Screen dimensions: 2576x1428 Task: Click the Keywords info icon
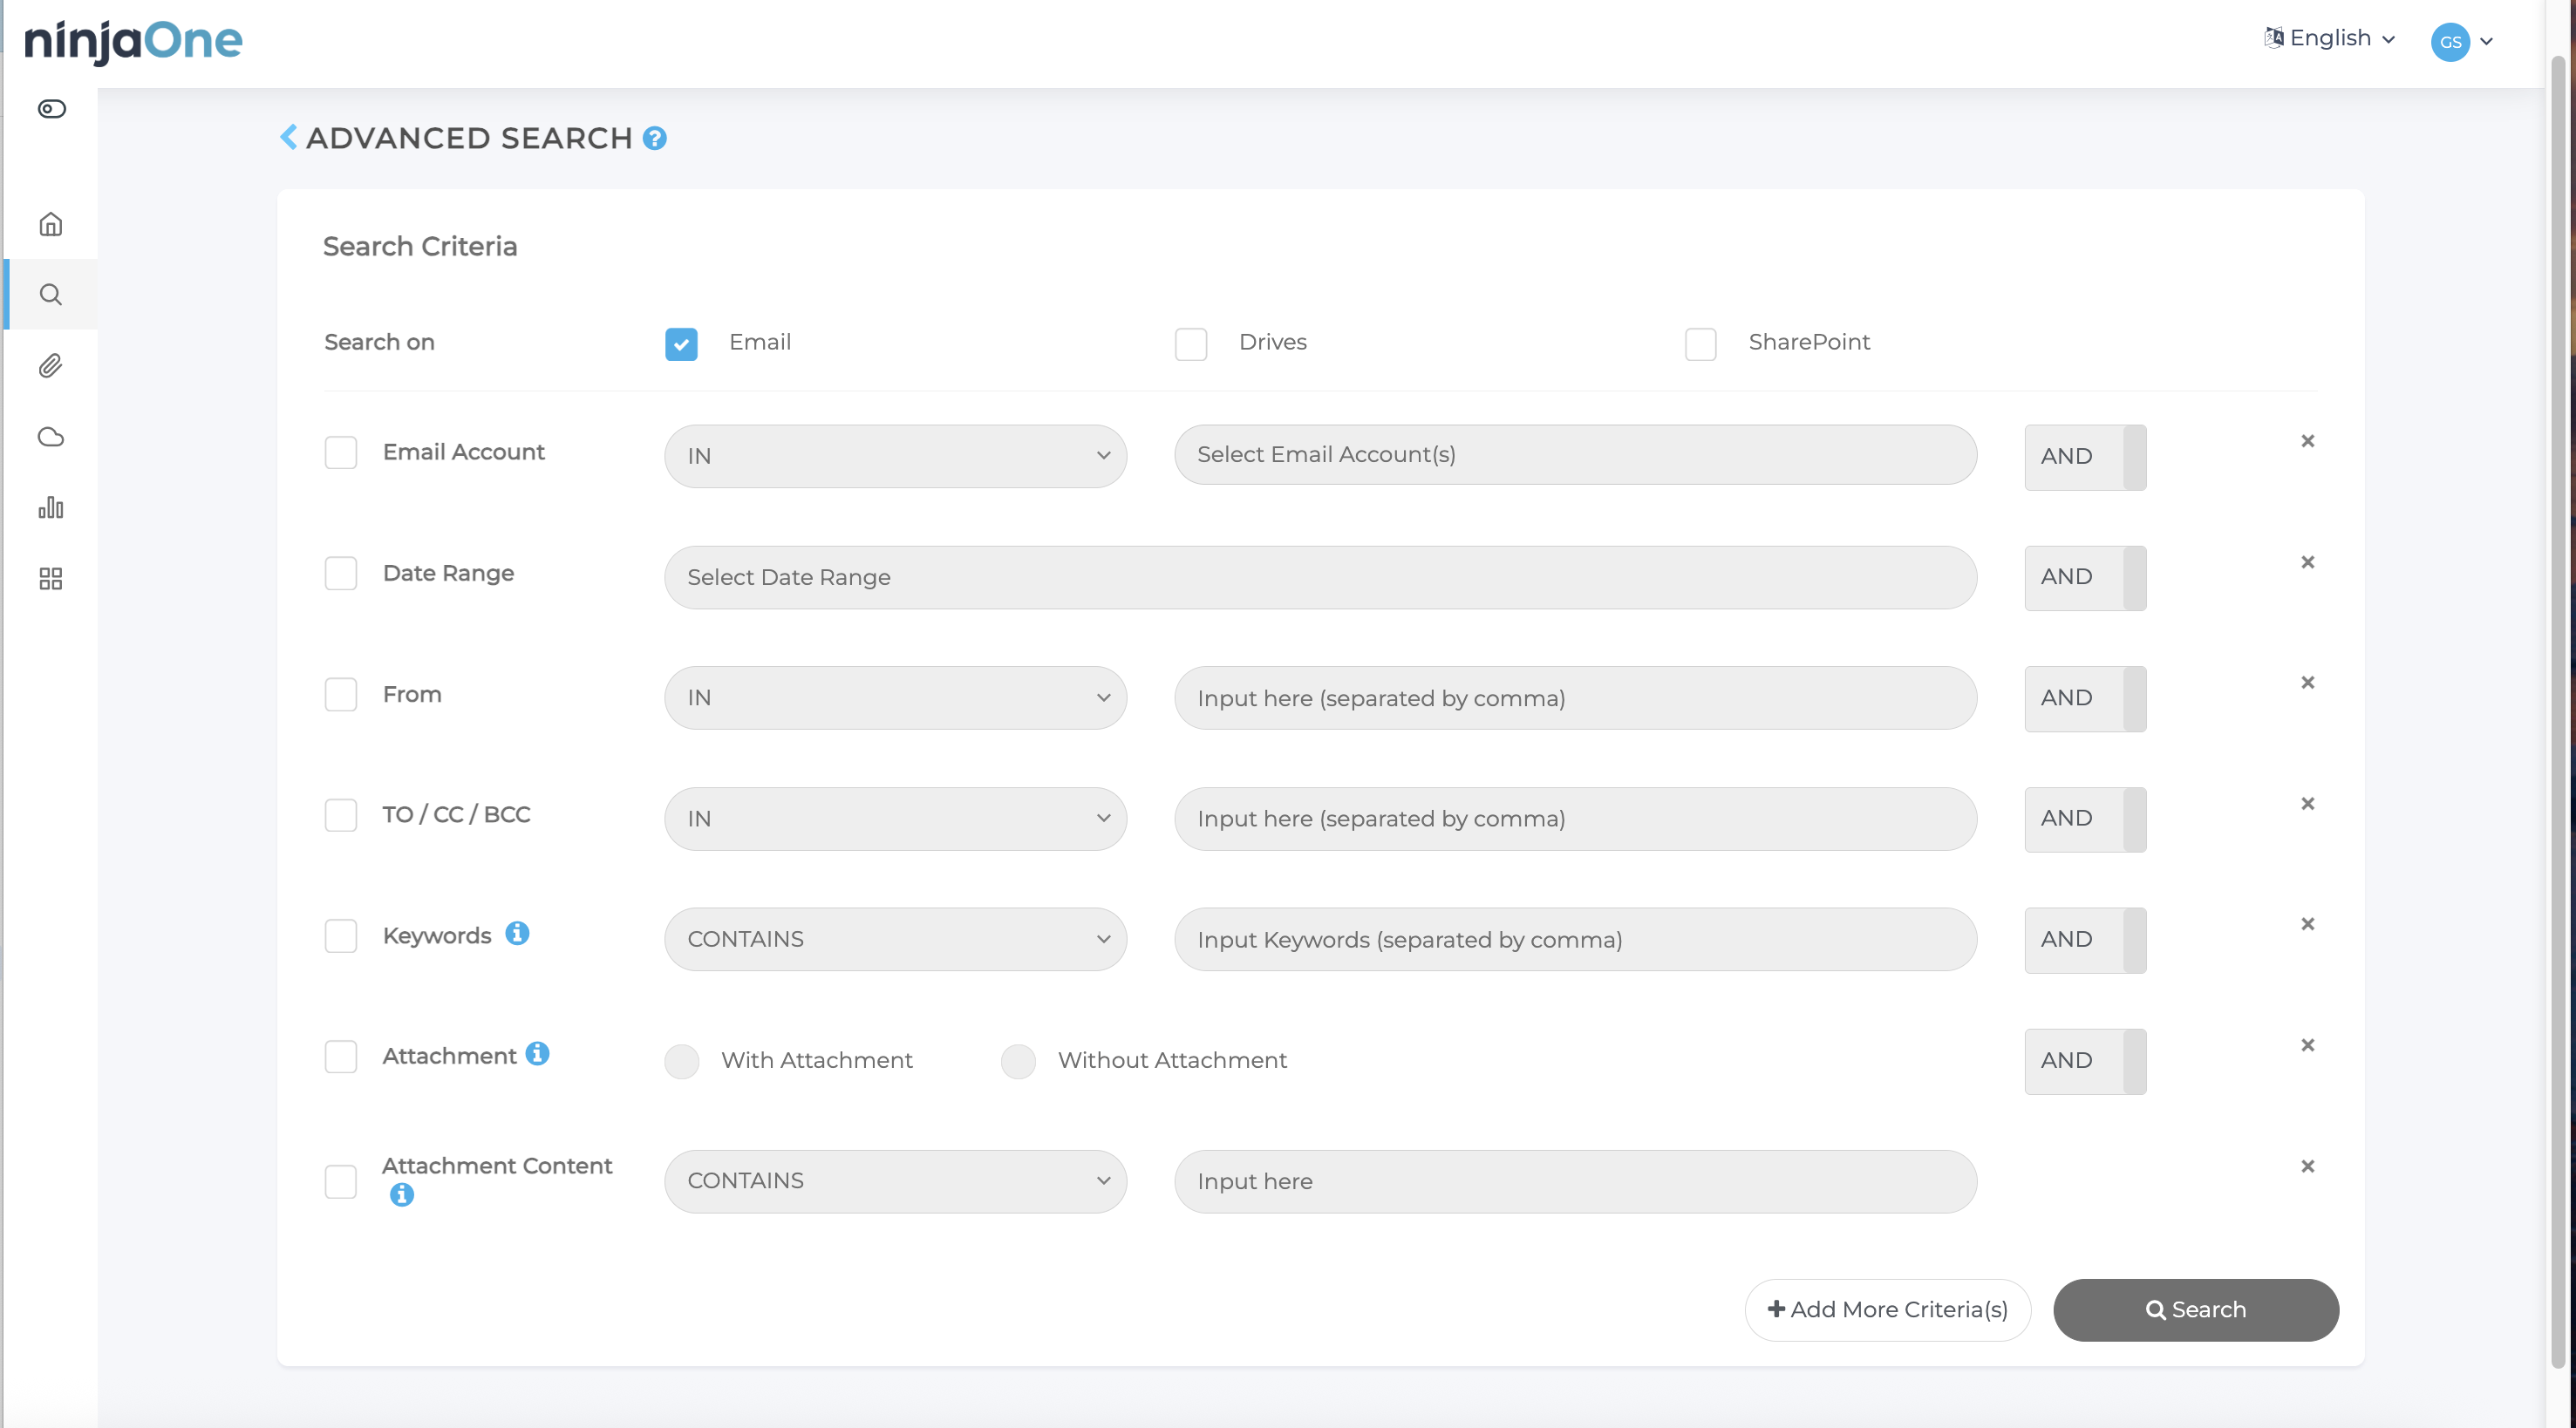click(x=517, y=933)
